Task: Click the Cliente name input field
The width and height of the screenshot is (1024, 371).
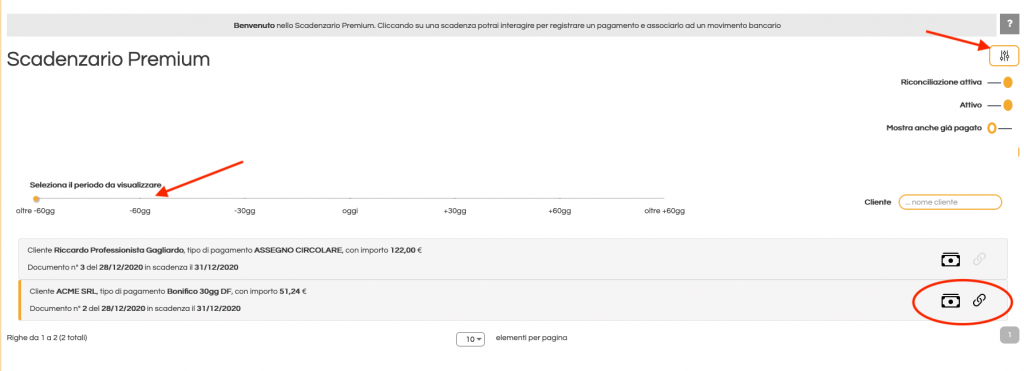Action: click(x=950, y=202)
